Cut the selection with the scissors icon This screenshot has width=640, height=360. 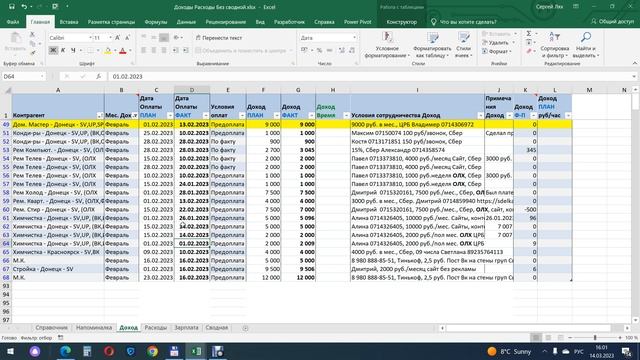33,35
